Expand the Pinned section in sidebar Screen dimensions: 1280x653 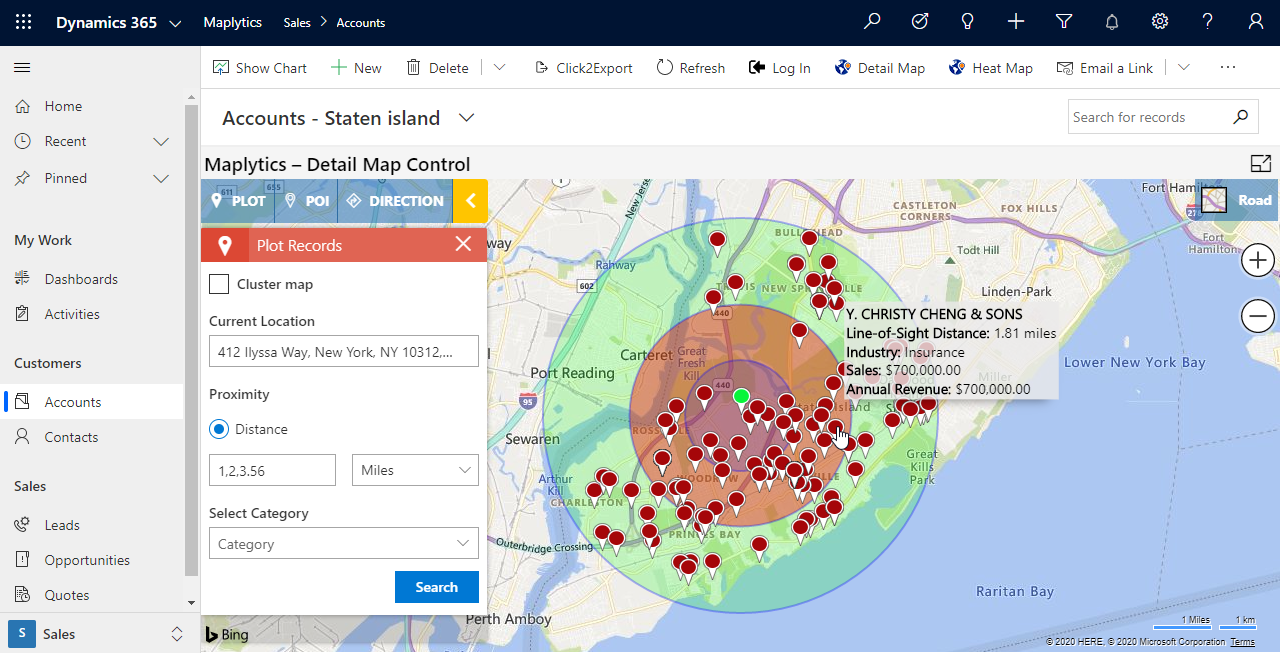pyautogui.click(x=161, y=178)
